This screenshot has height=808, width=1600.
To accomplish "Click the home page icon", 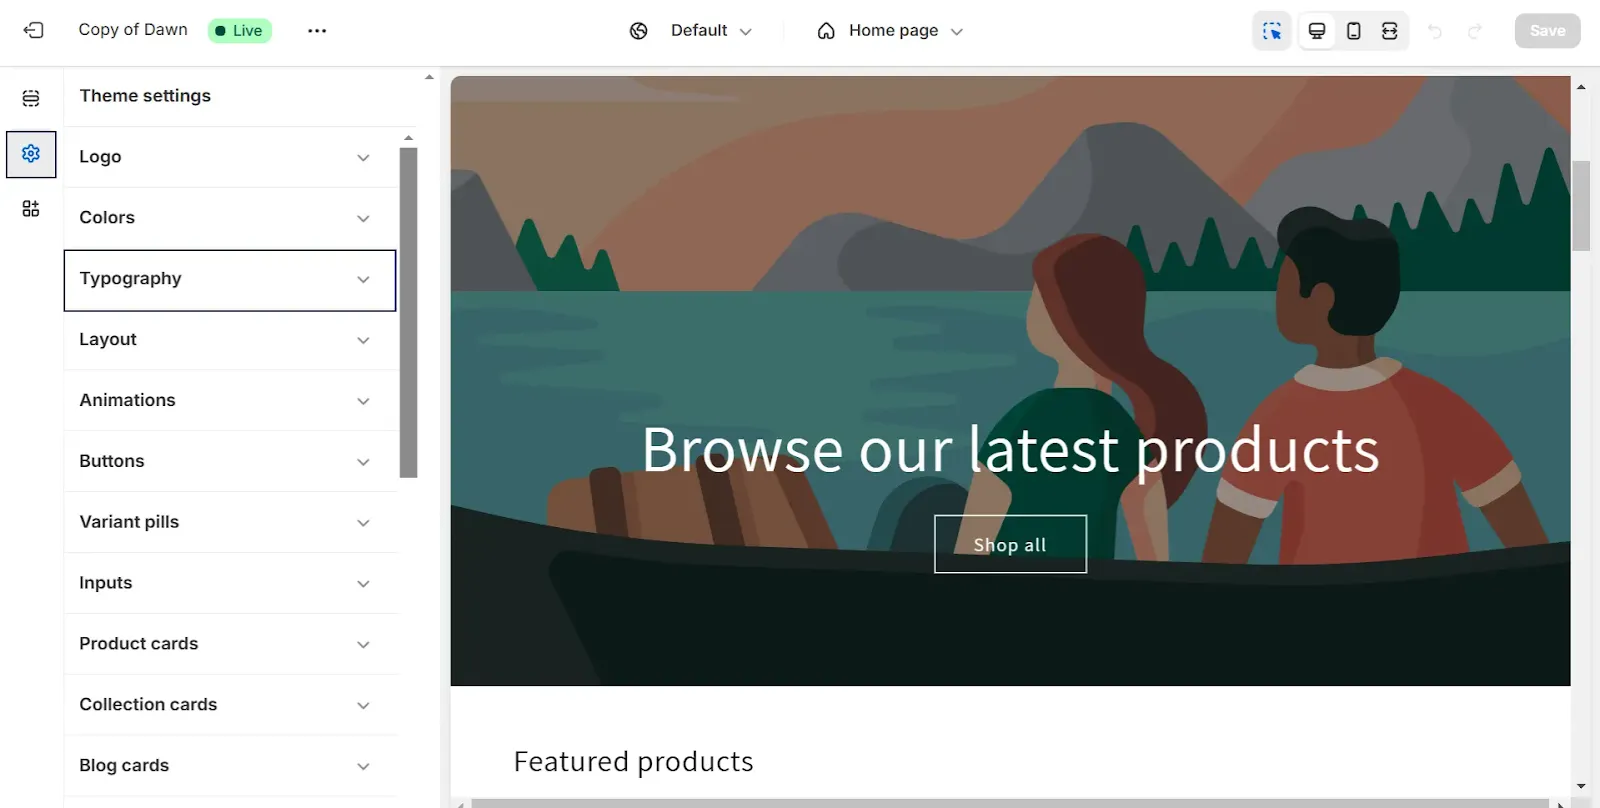I will 826,31.
